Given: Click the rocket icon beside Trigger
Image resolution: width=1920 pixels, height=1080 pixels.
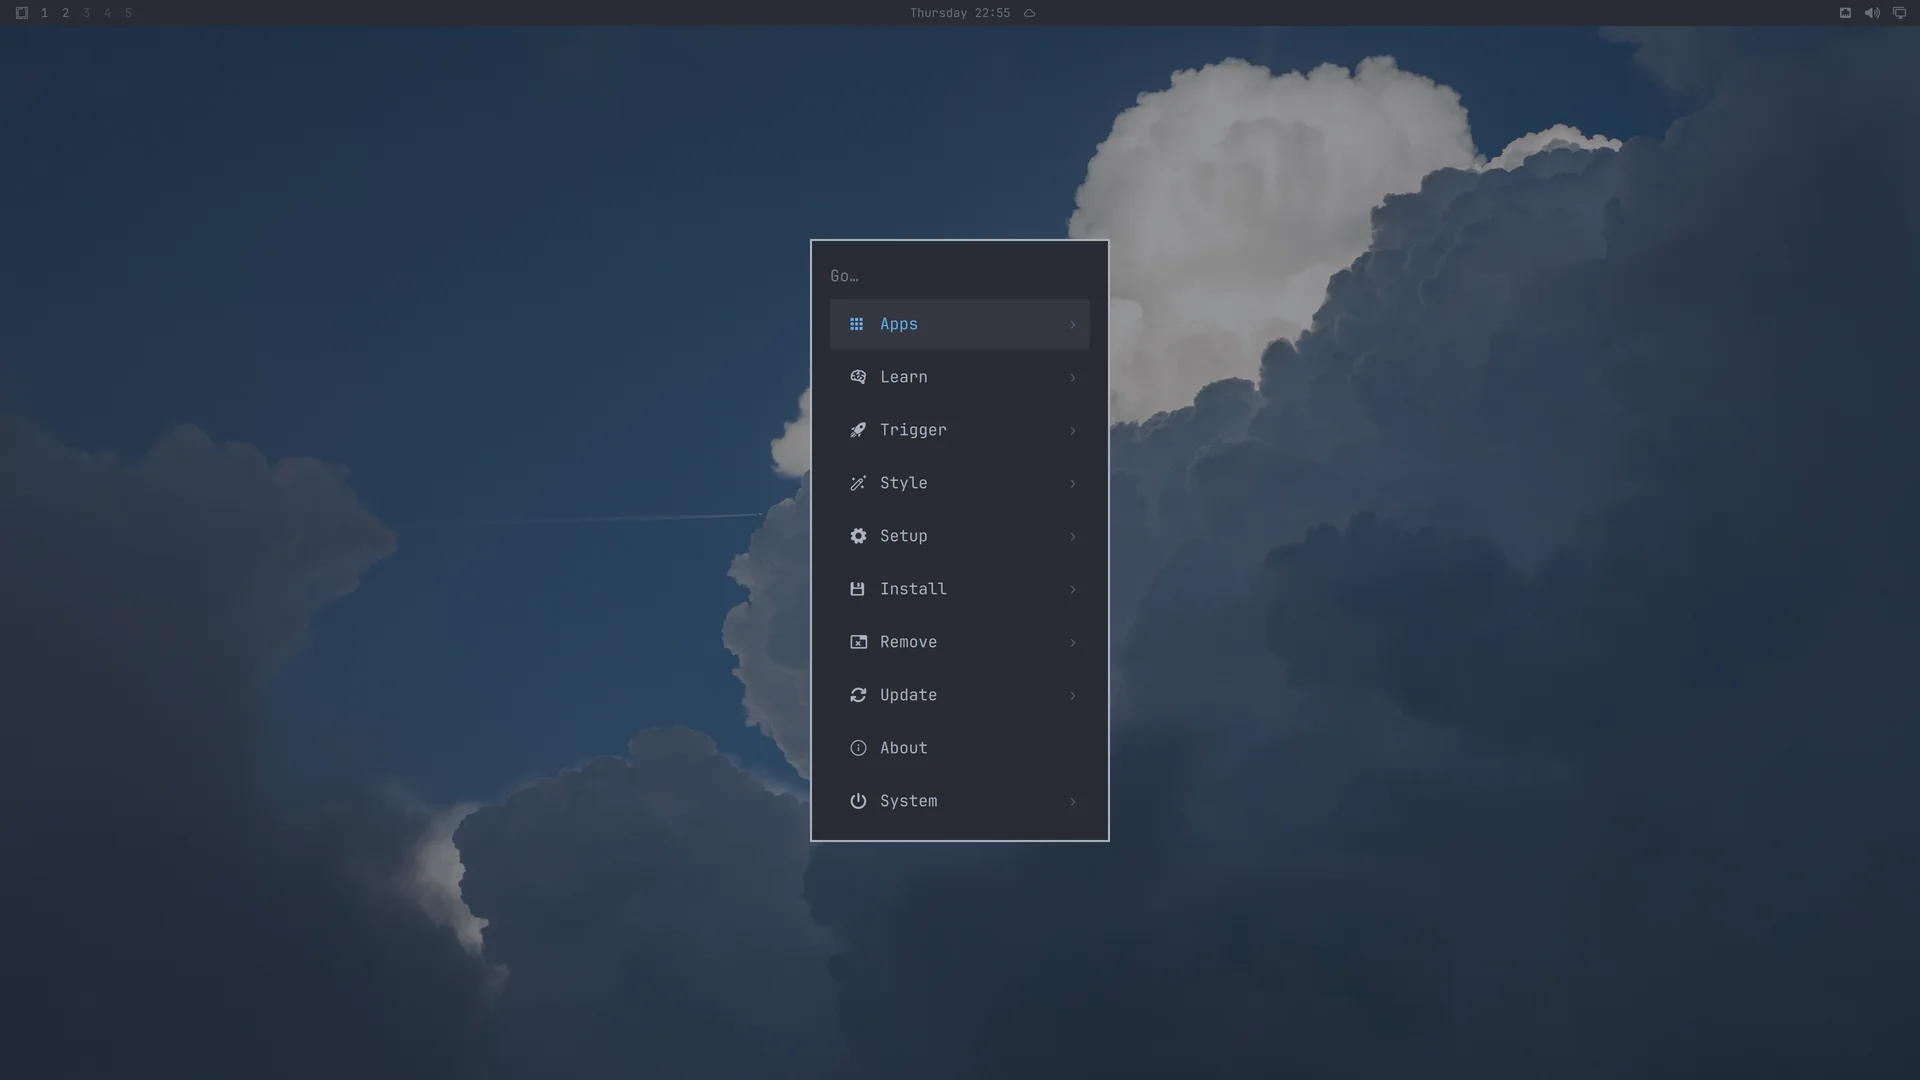Looking at the screenshot, I should 858,430.
